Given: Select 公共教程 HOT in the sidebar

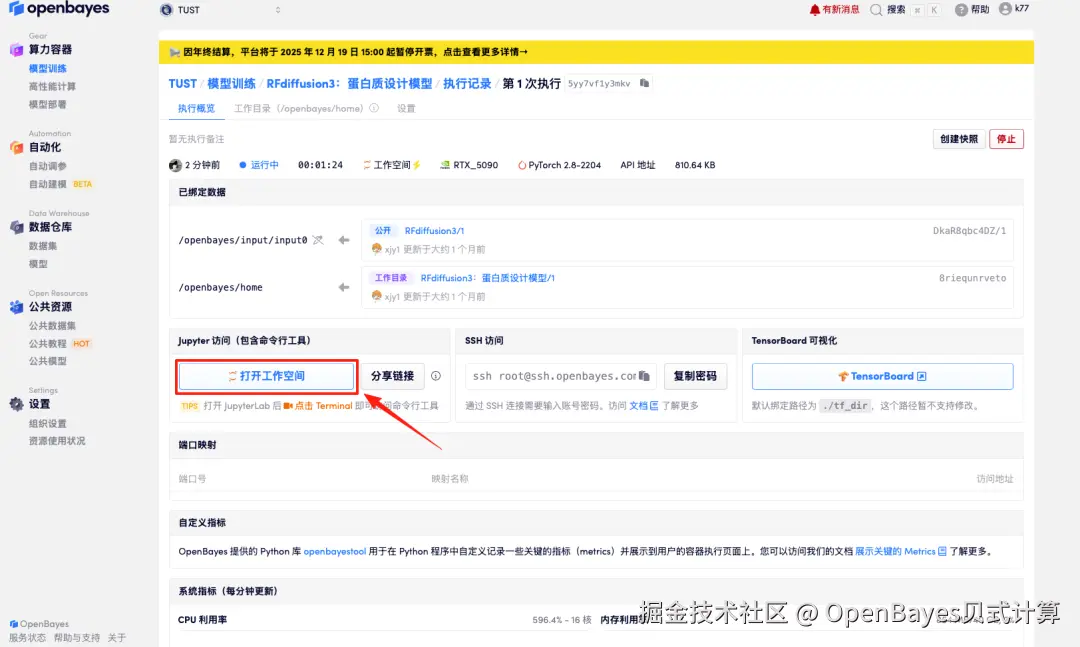Looking at the screenshot, I should [60, 344].
